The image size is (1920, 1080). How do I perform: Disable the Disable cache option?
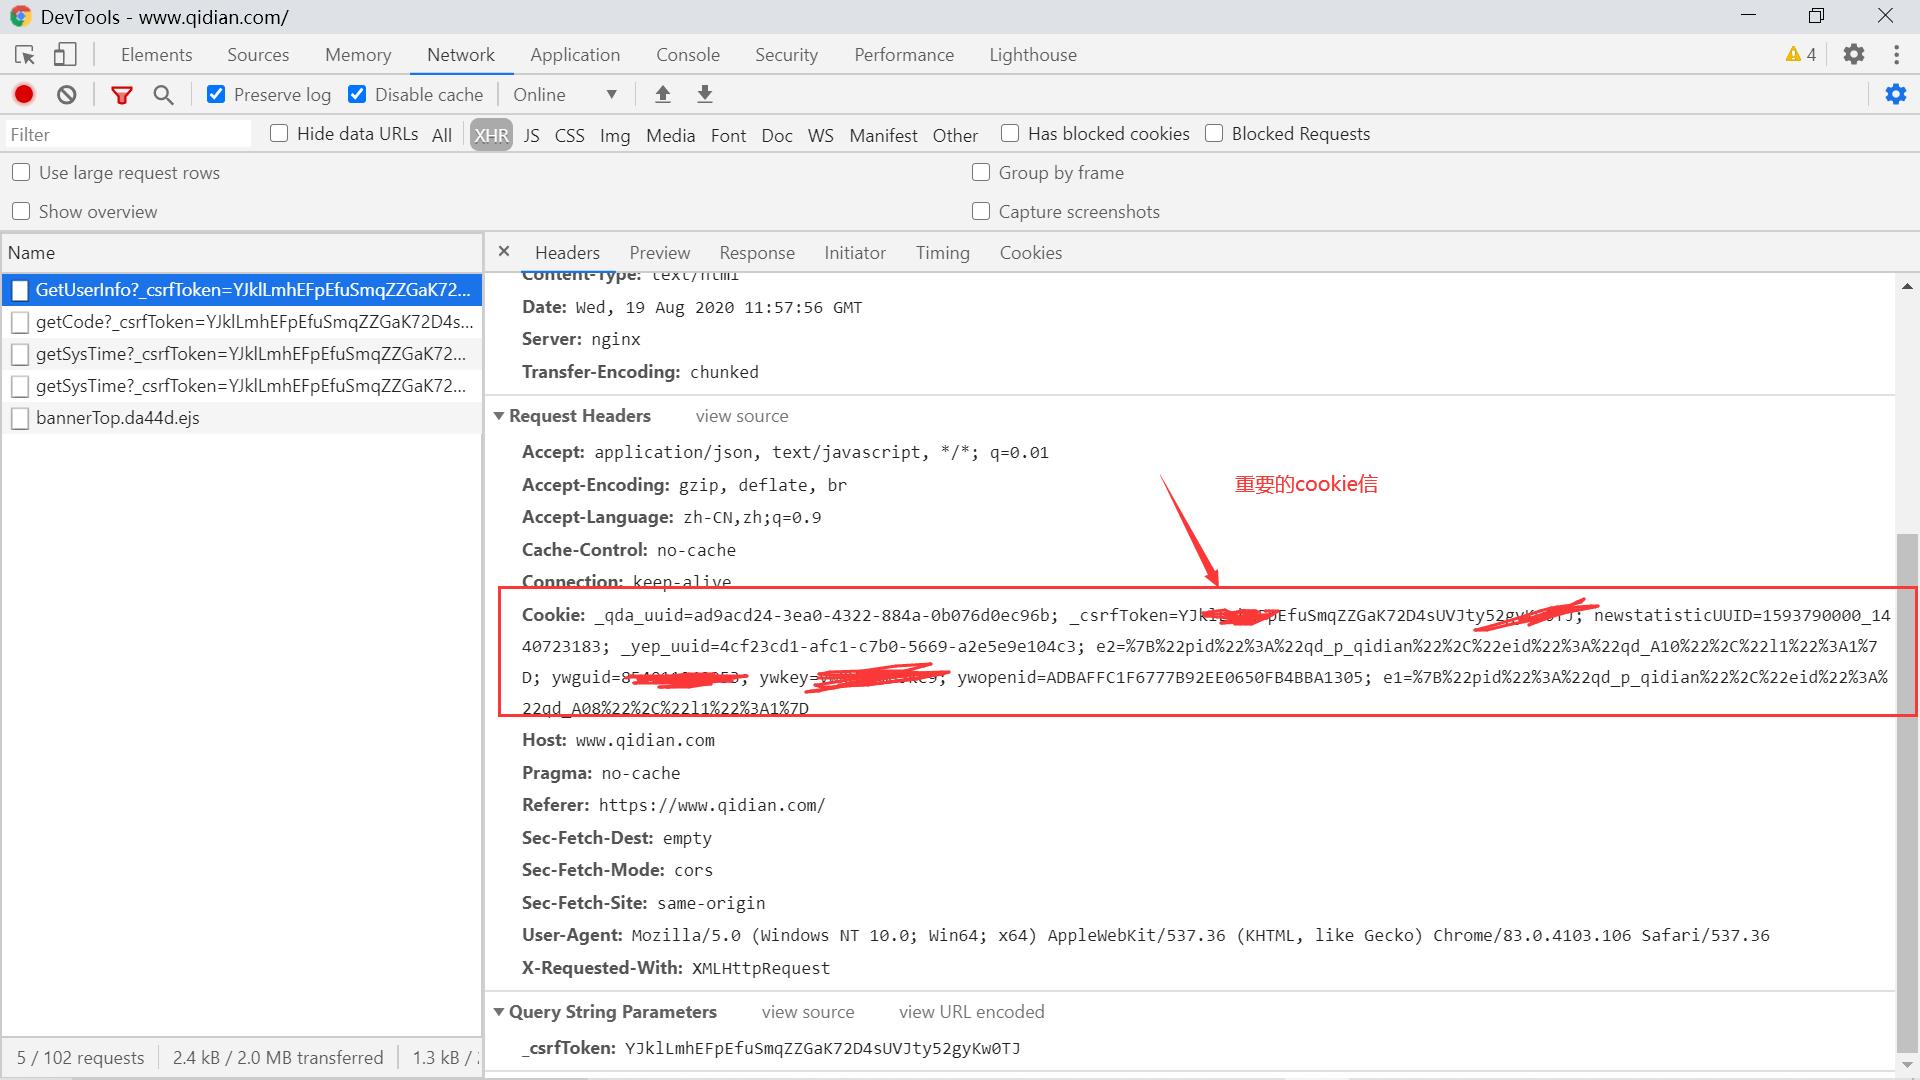coord(357,93)
